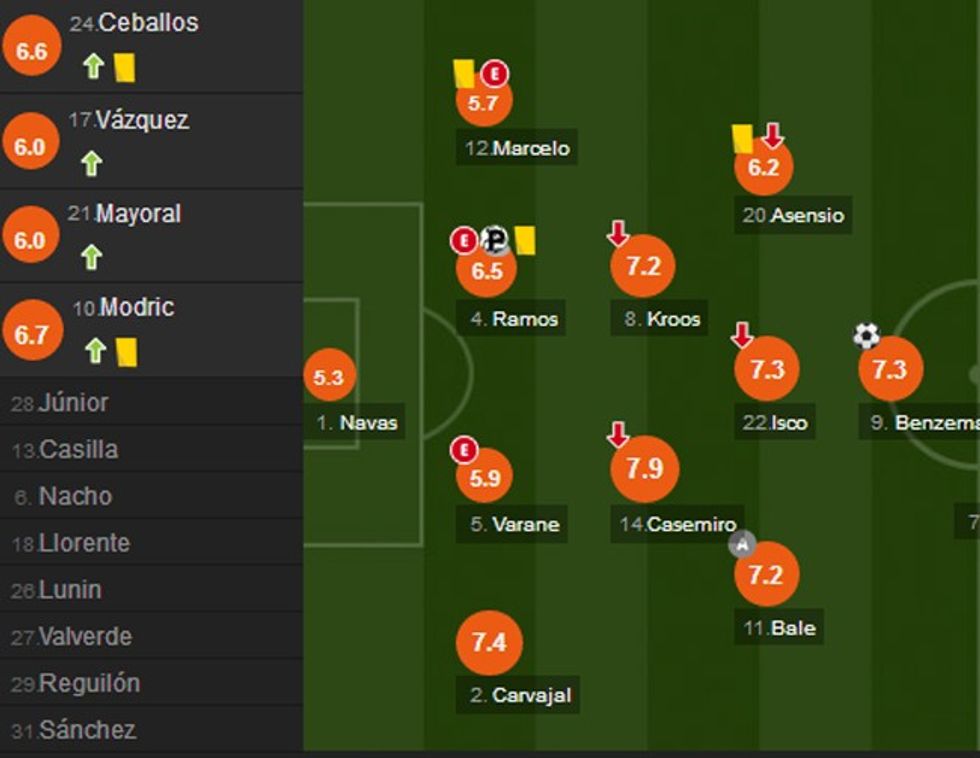Select Navas's 5.3 rating circle
Screen dimensions: 980x758
click(x=329, y=377)
